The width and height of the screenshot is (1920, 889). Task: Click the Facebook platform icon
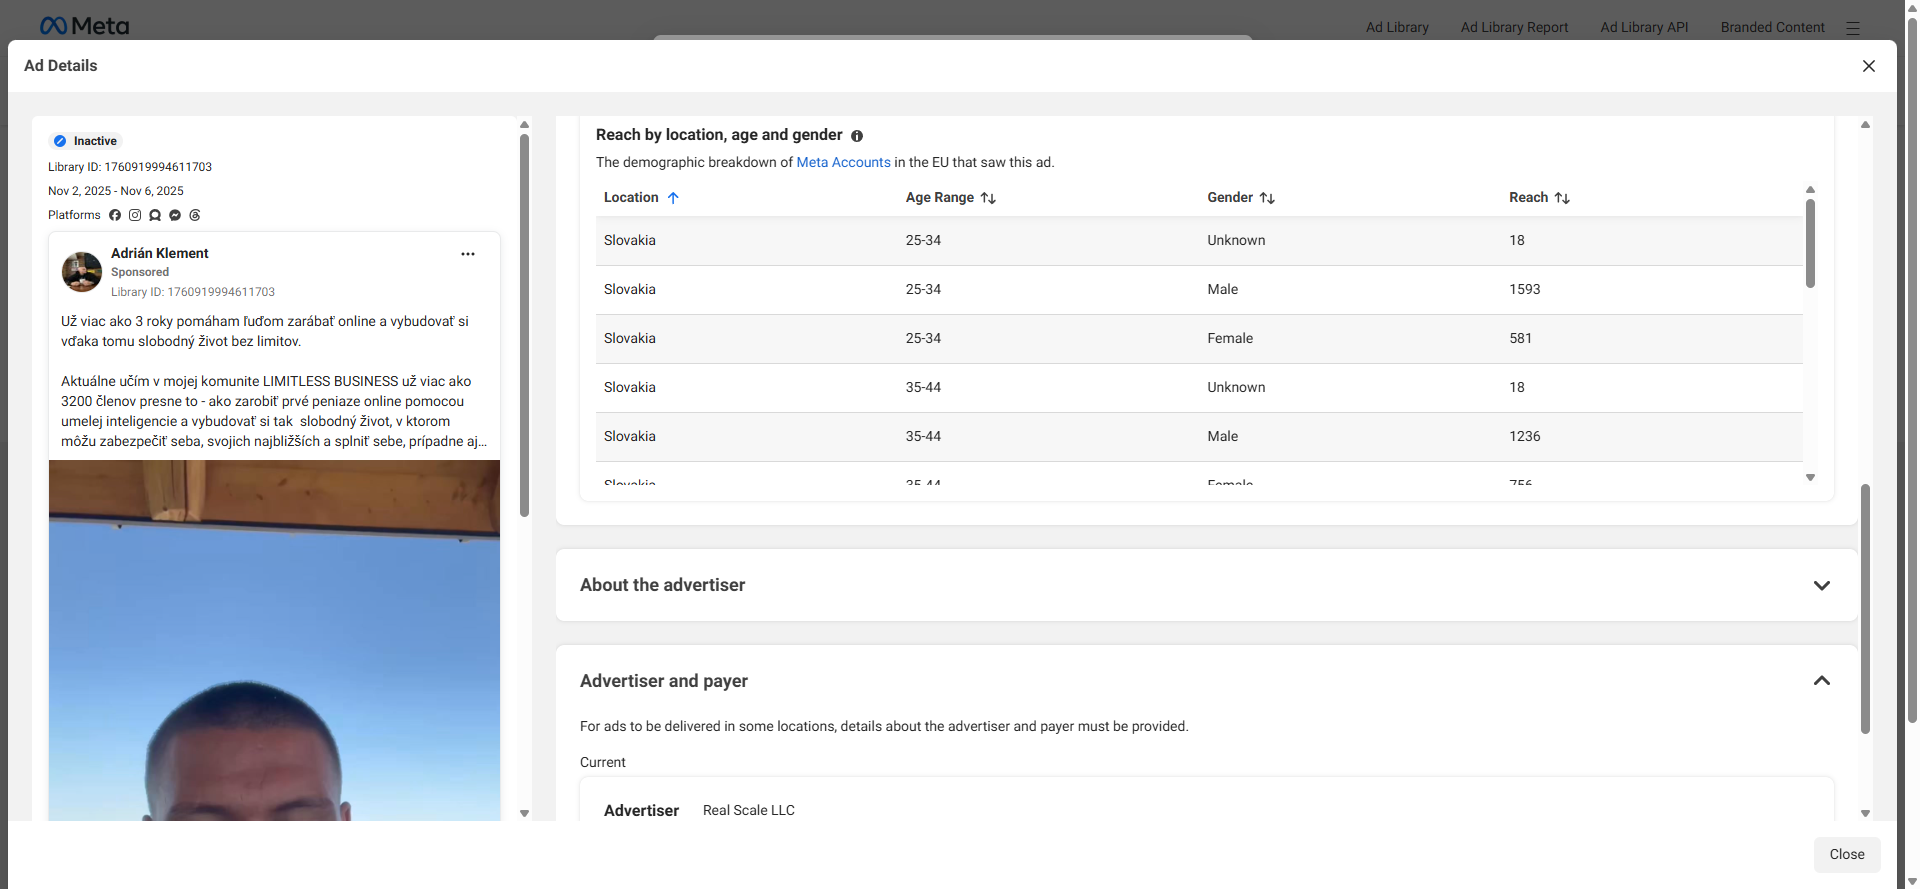(x=115, y=215)
